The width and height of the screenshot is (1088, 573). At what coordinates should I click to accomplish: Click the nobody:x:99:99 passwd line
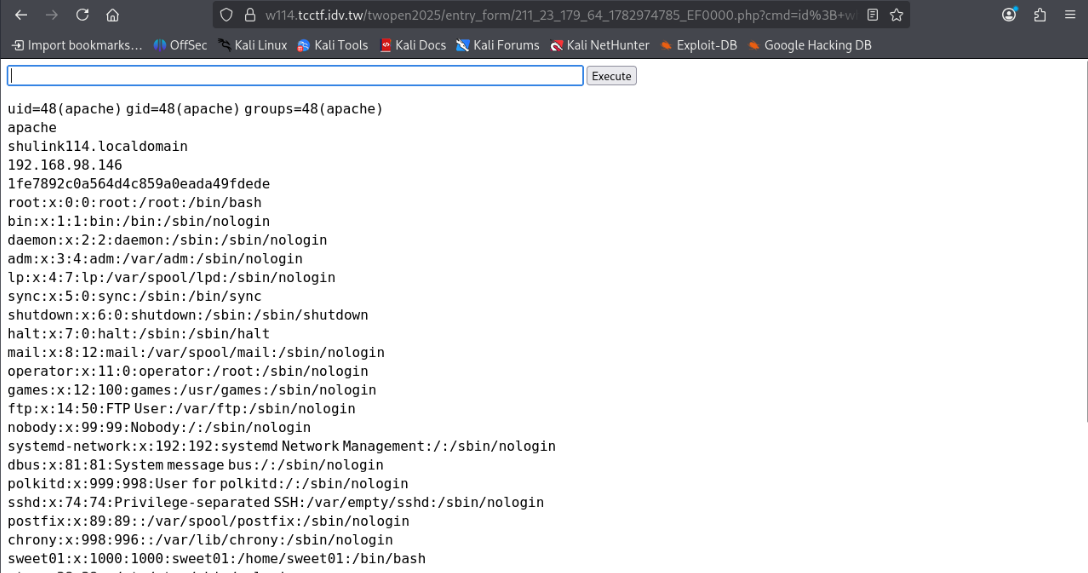[x=159, y=427]
